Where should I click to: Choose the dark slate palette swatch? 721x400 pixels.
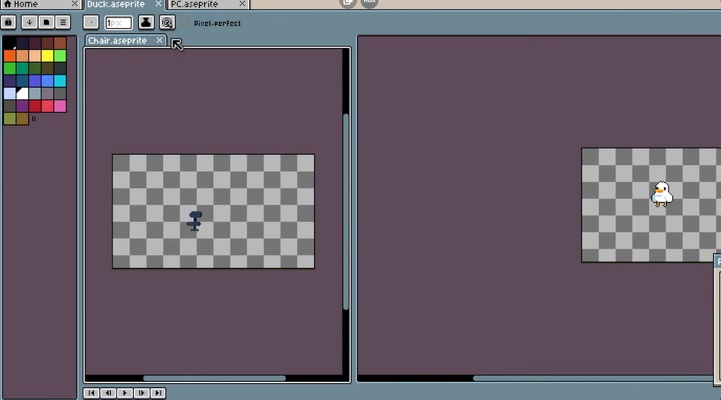tap(60, 68)
